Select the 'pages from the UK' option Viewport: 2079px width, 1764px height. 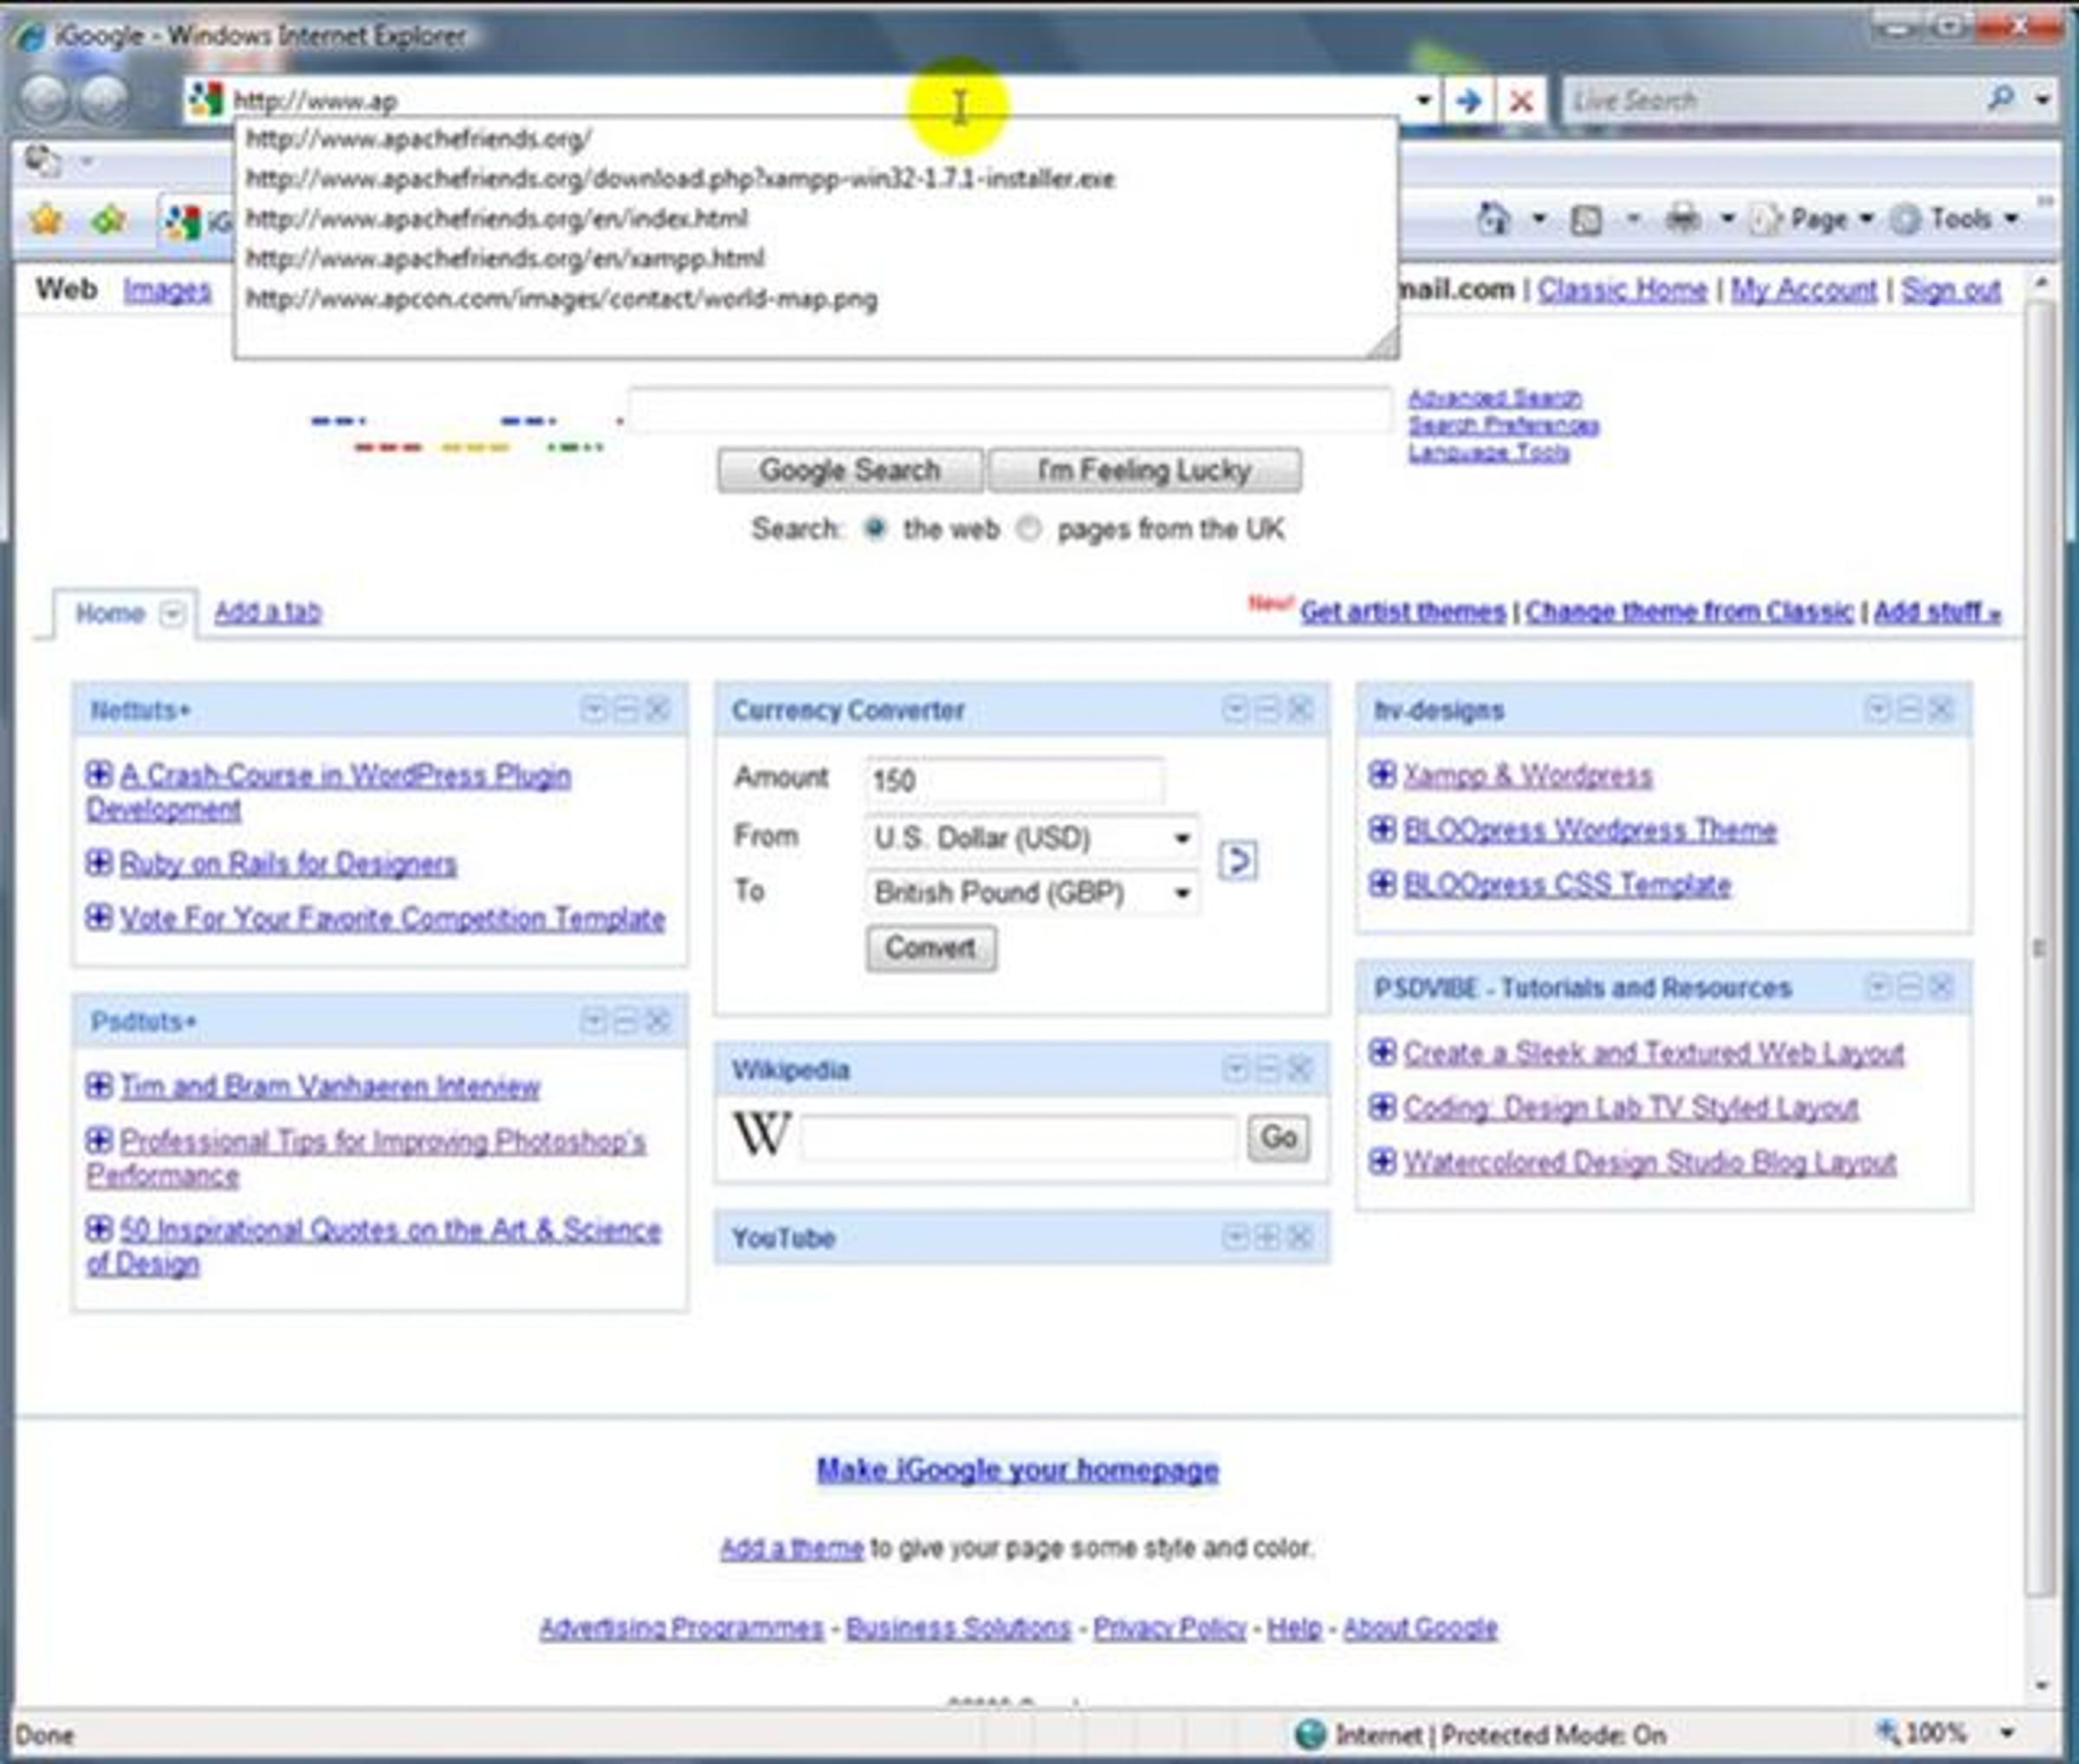click(x=1029, y=529)
